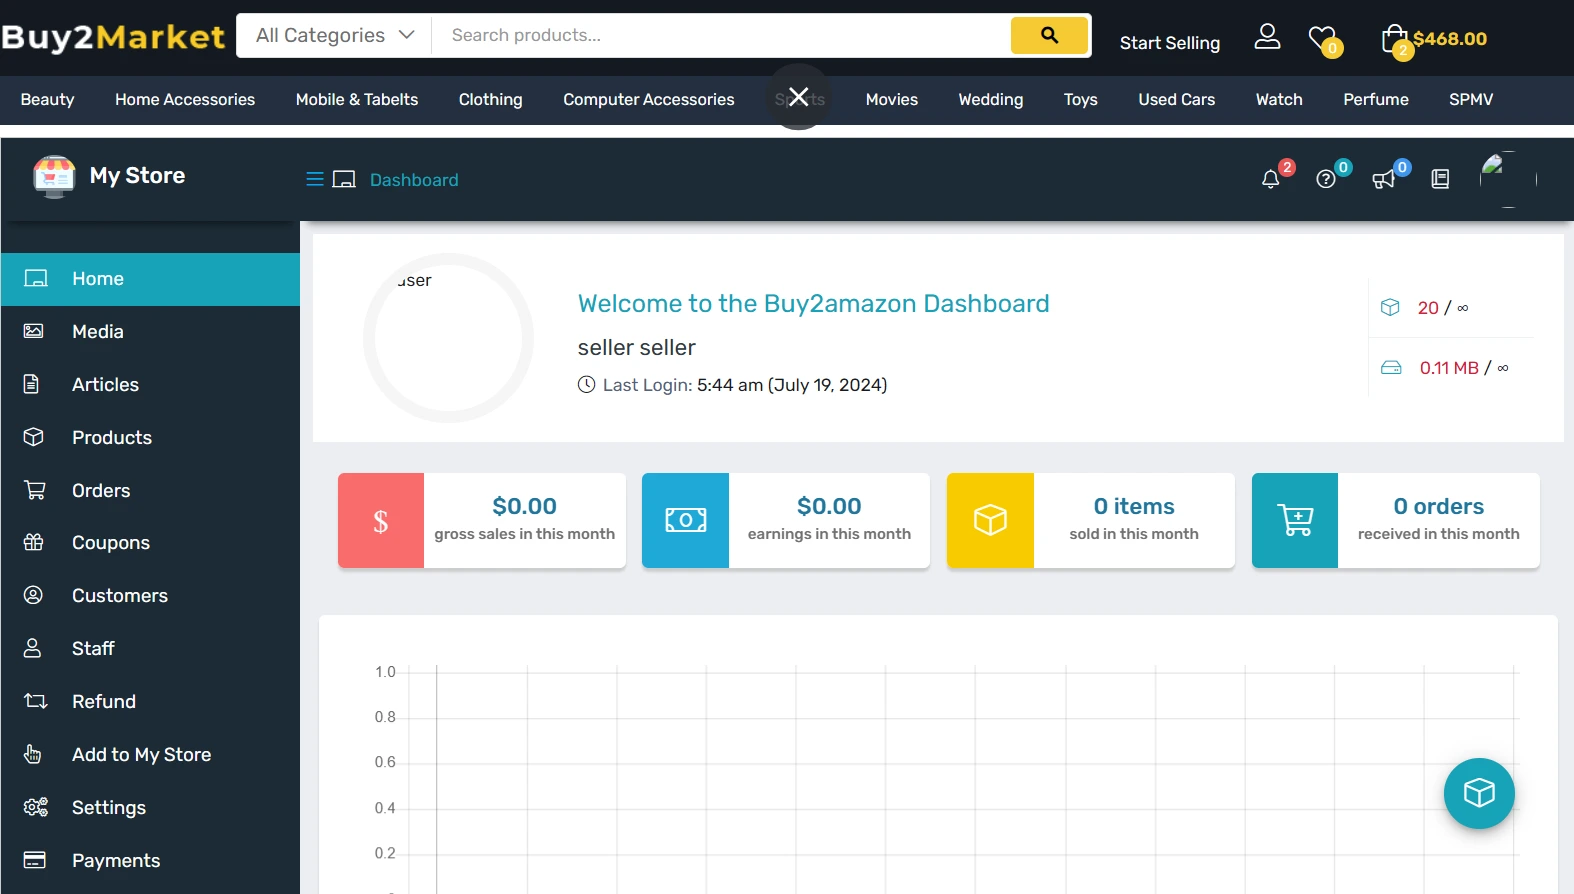Click the Products cube icon in sidebar
Screen dimensions: 1574x894
pos(34,437)
